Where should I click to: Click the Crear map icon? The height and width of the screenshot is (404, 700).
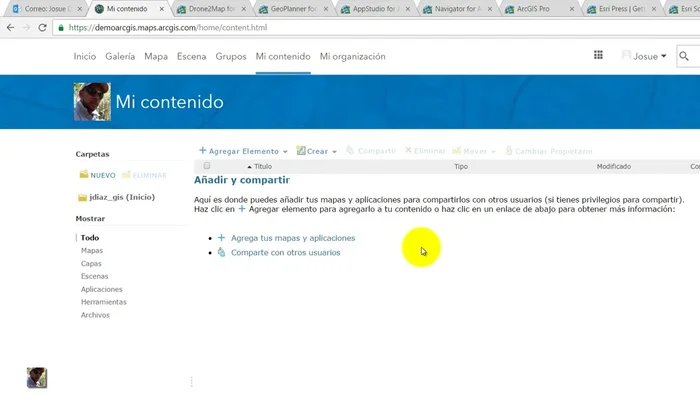tap(301, 150)
